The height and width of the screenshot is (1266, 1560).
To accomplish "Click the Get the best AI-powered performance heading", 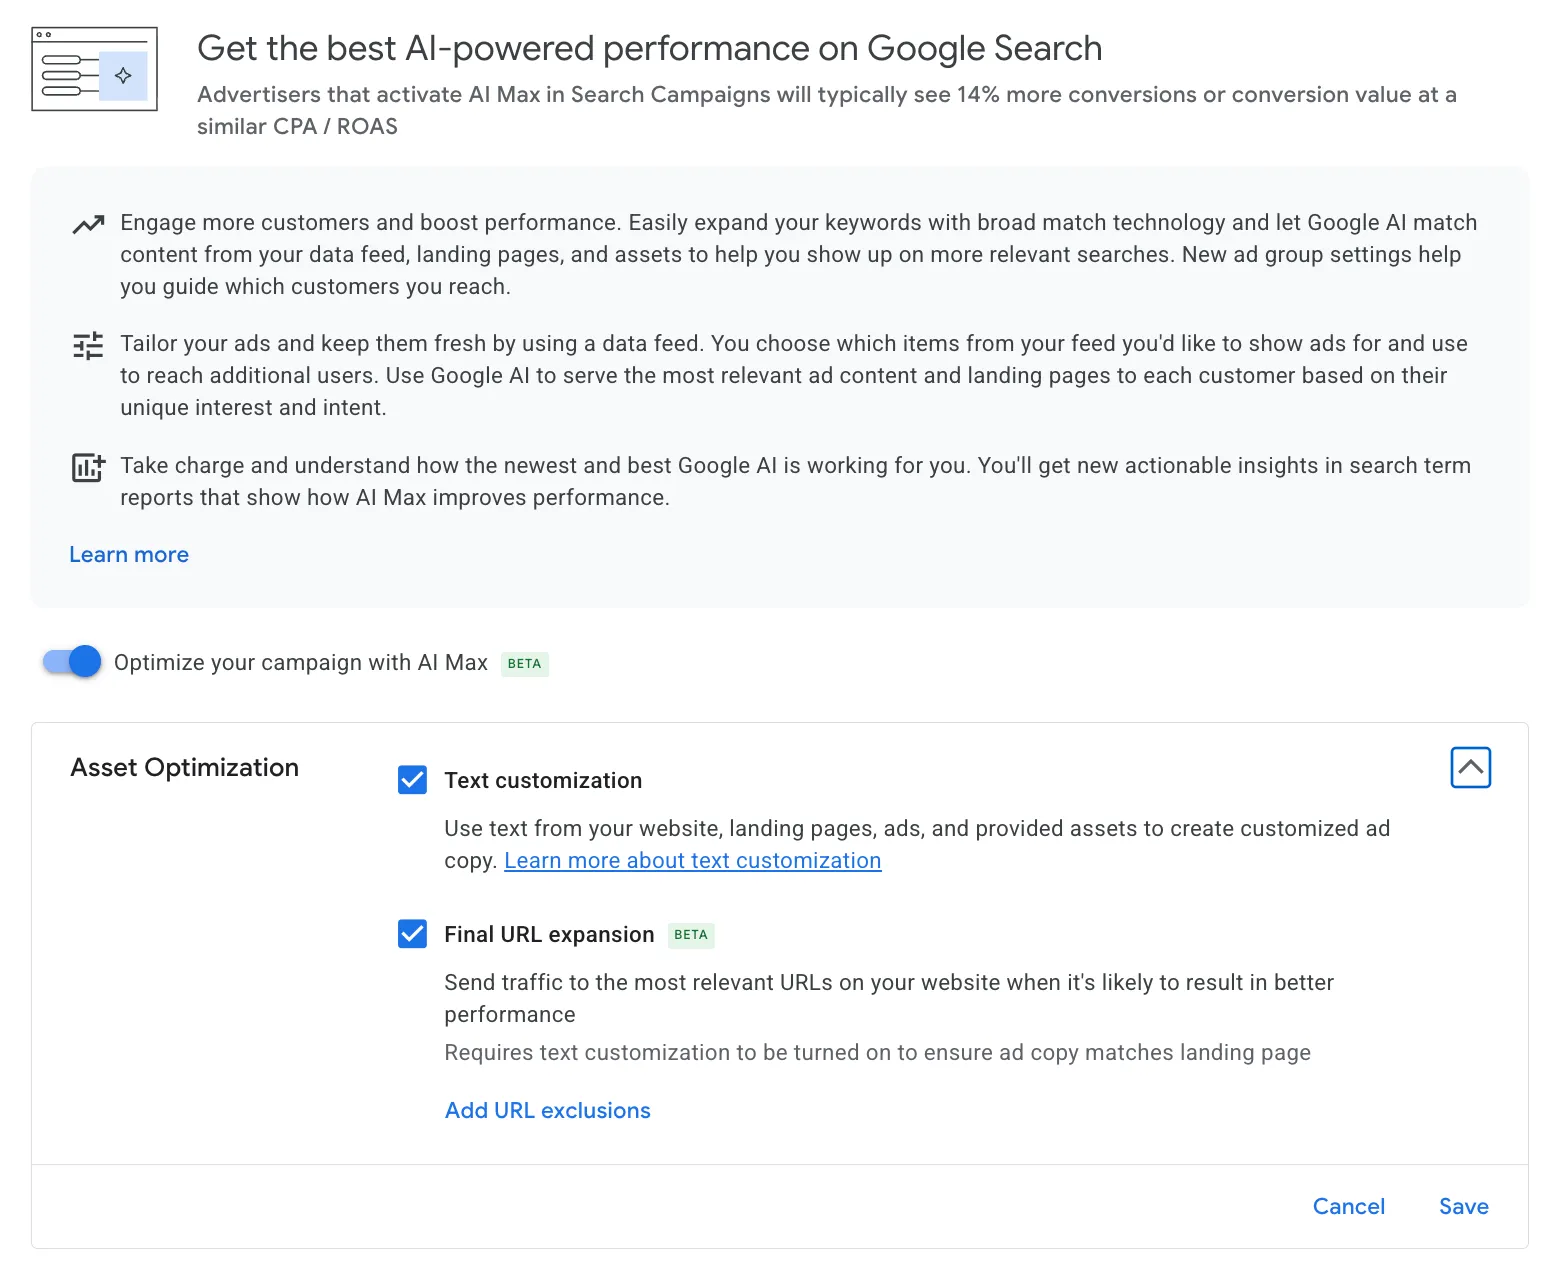I will [x=650, y=48].
